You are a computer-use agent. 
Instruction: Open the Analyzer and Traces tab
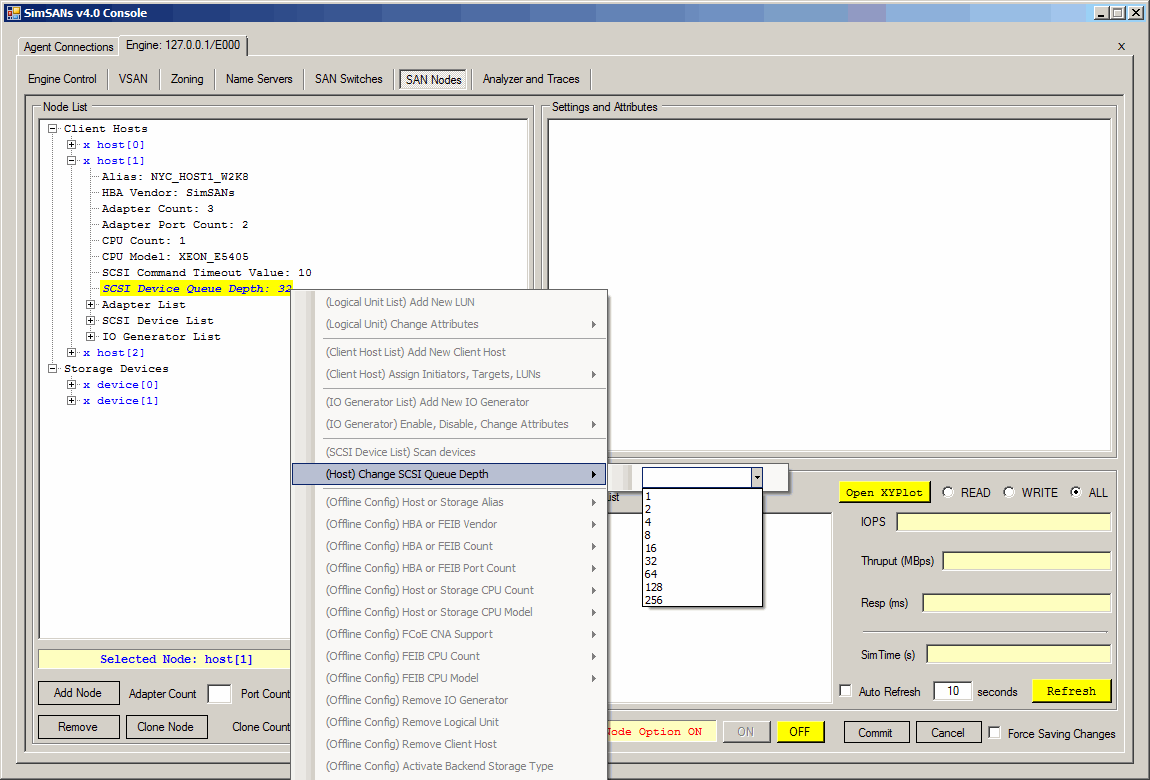click(x=530, y=79)
